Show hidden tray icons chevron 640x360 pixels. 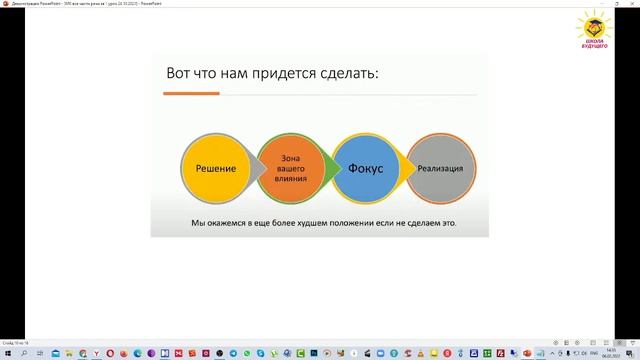click(x=552, y=353)
